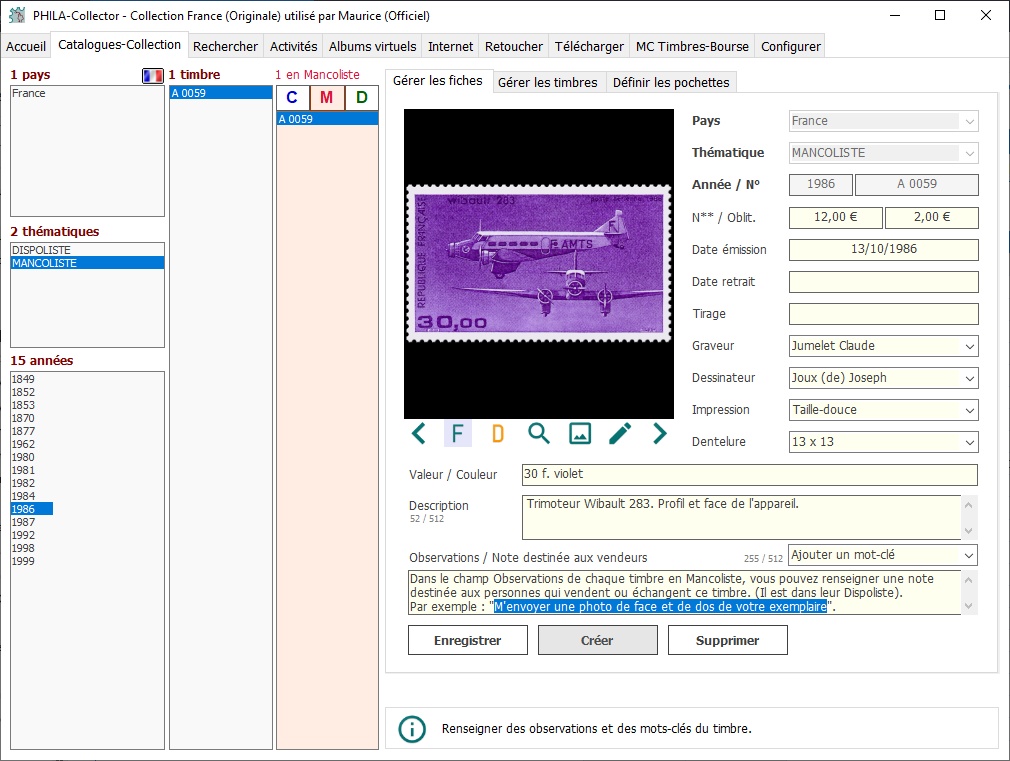The height and width of the screenshot is (761, 1010).
Task: Open the Télécharger tab
Action: coord(589,46)
